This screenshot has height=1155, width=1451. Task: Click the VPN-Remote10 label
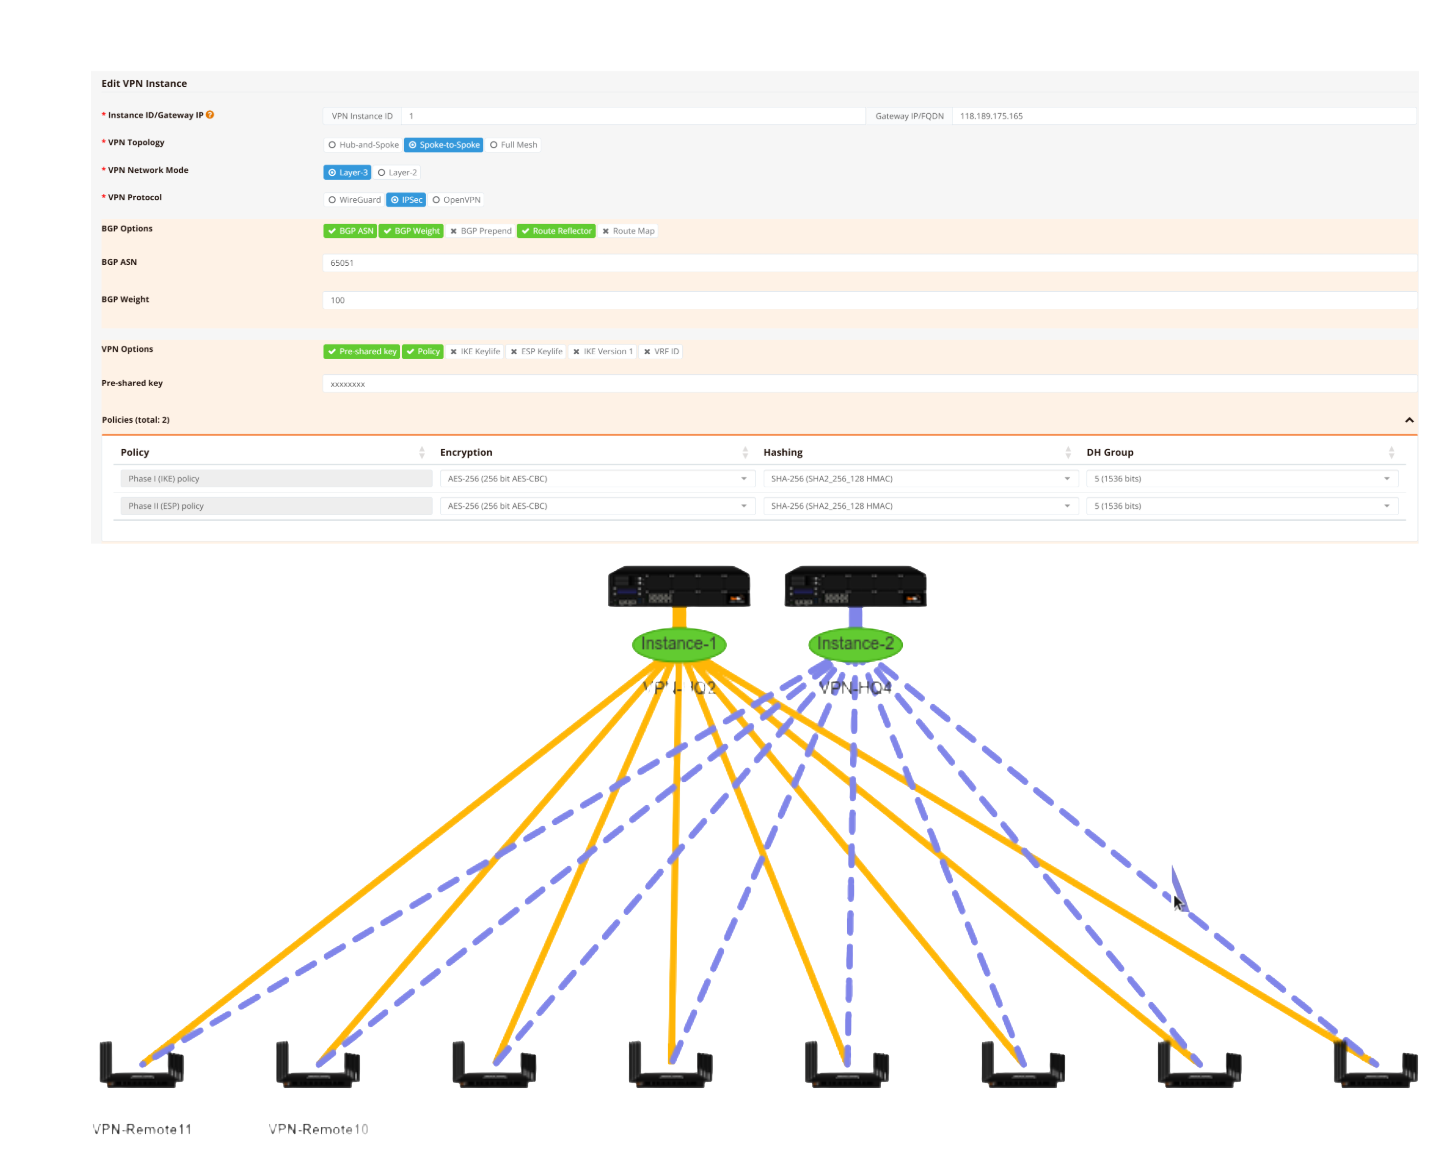[x=318, y=1129]
